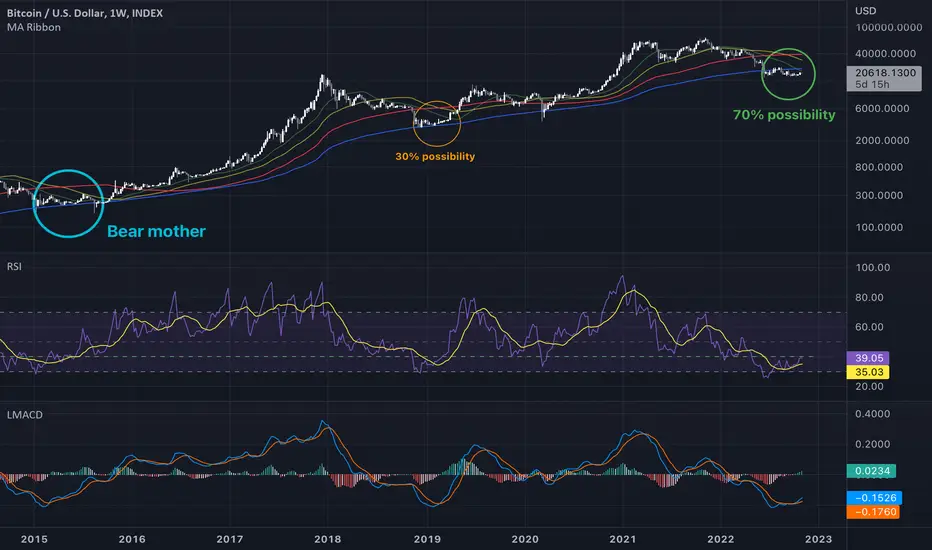932x550 pixels.
Task: Click the '70% possibility' annotation text
Action: (x=784, y=115)
